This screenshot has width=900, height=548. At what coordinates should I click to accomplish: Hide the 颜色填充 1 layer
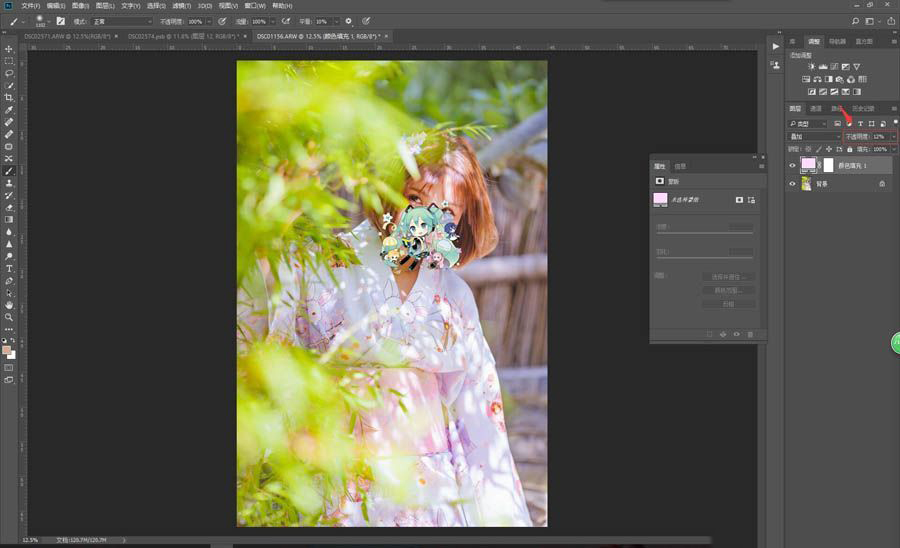click(x=793, y=166)
